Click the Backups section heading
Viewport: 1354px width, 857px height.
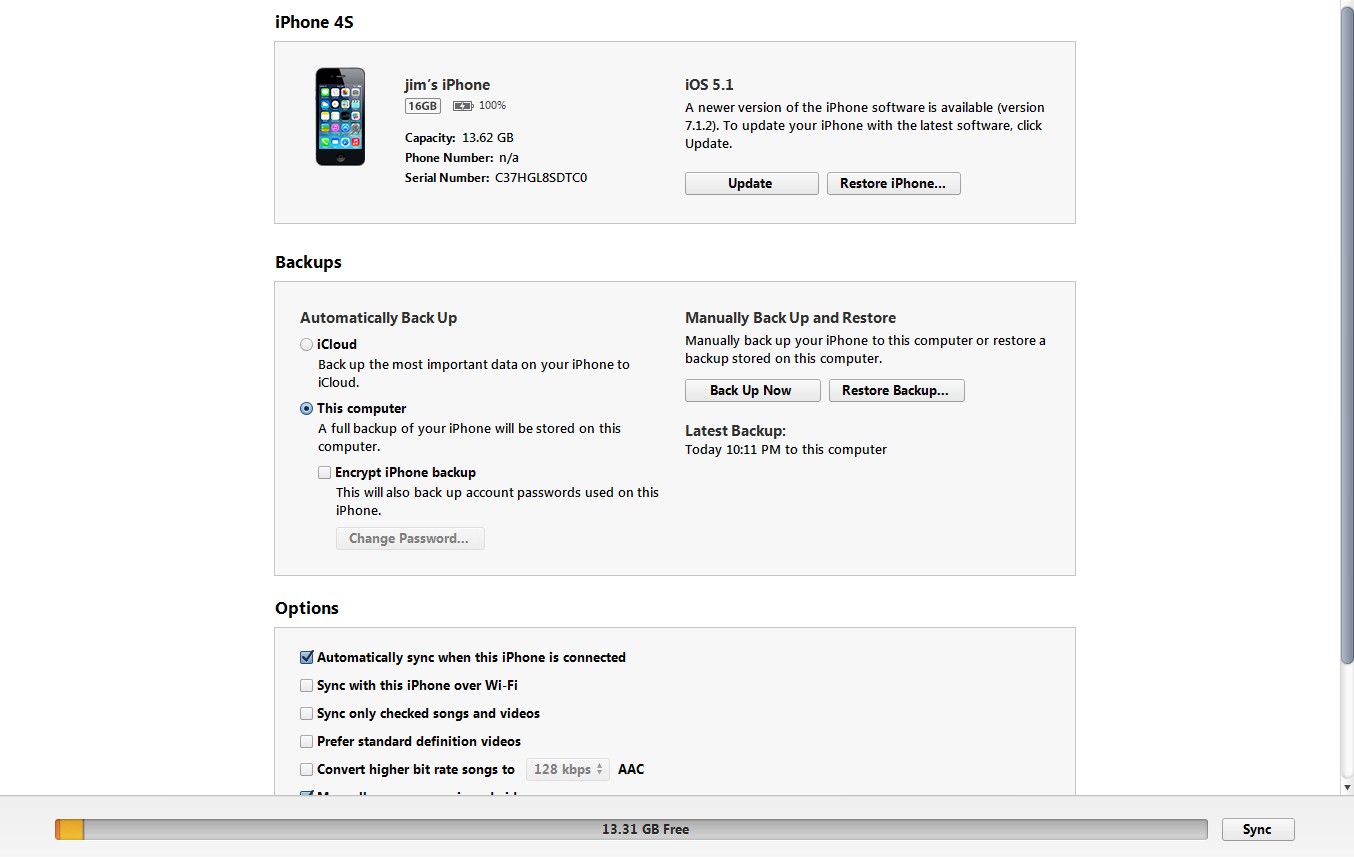tap(308, 262)
